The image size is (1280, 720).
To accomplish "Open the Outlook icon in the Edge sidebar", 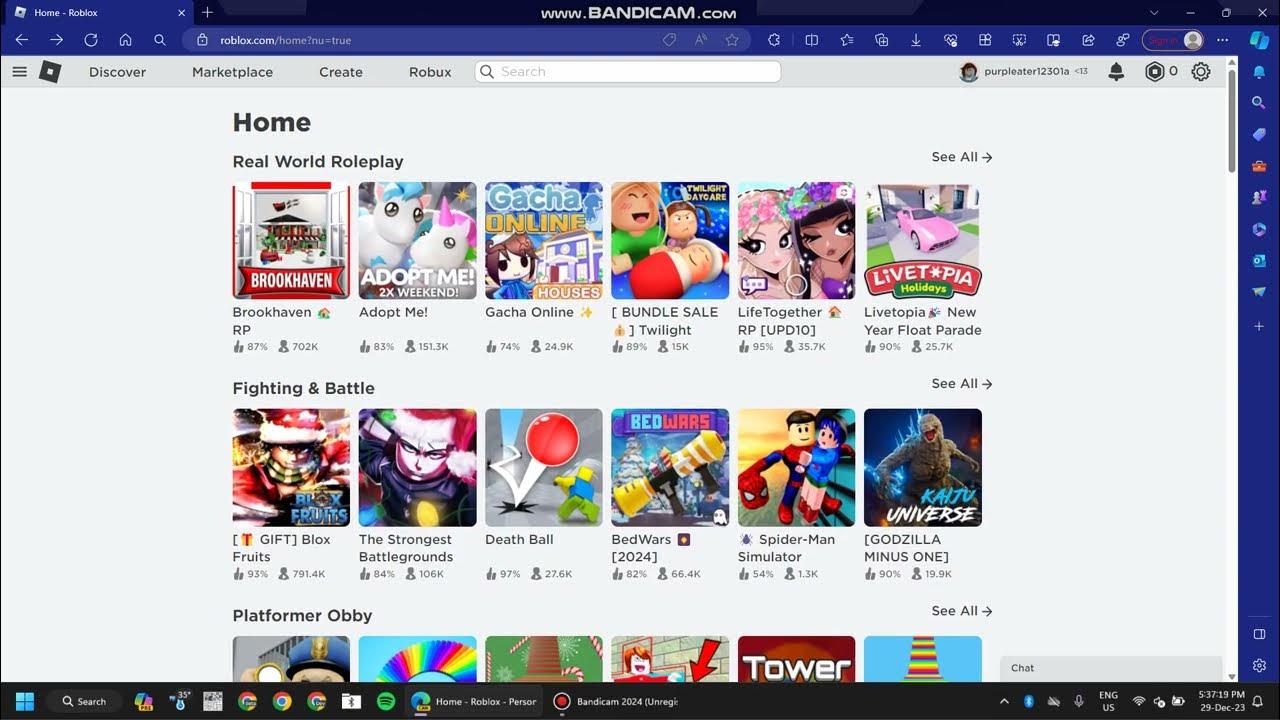I will point(1259,260).
